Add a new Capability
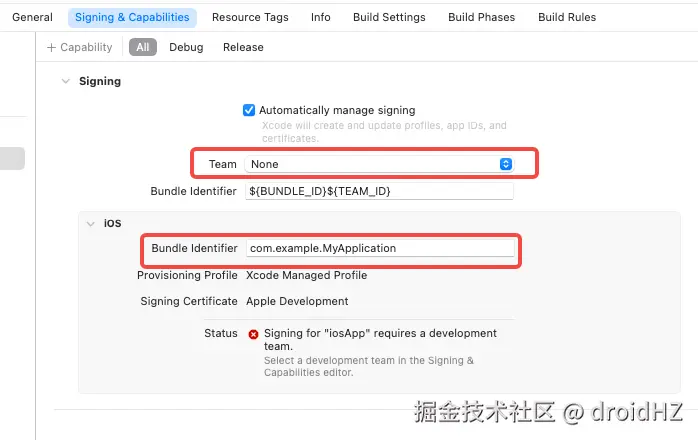The height and width of the screenshot is (440, 698). coord(79,47)
